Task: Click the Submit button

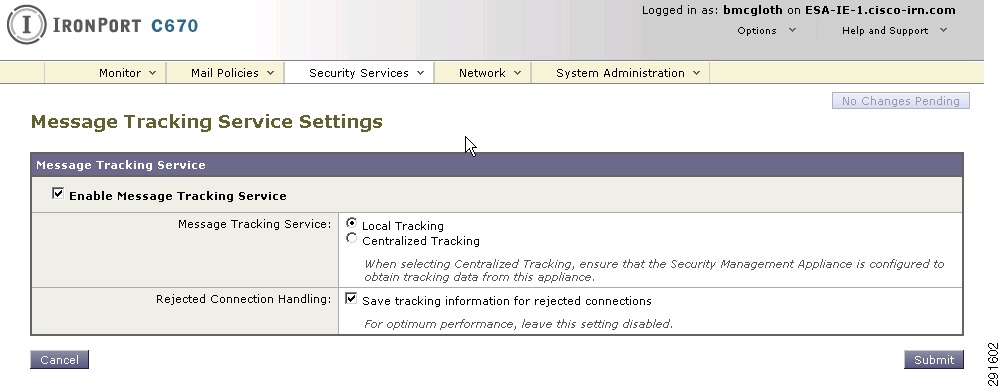Action: [933, 360]
